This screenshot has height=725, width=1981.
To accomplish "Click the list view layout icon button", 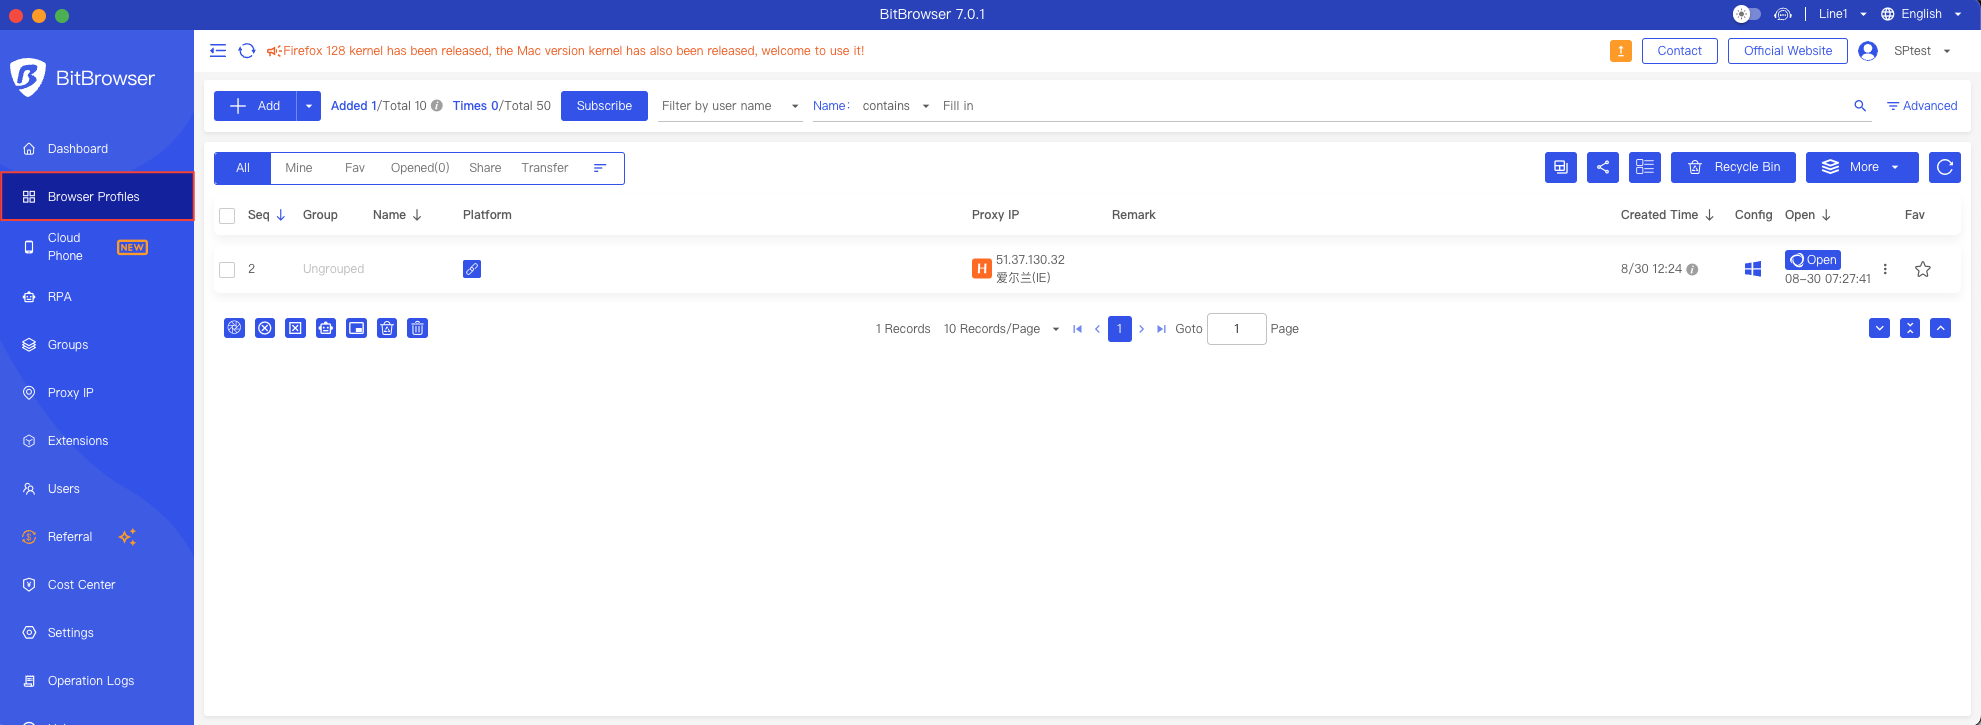I will pyautogui.click(x=1645, y=167).
